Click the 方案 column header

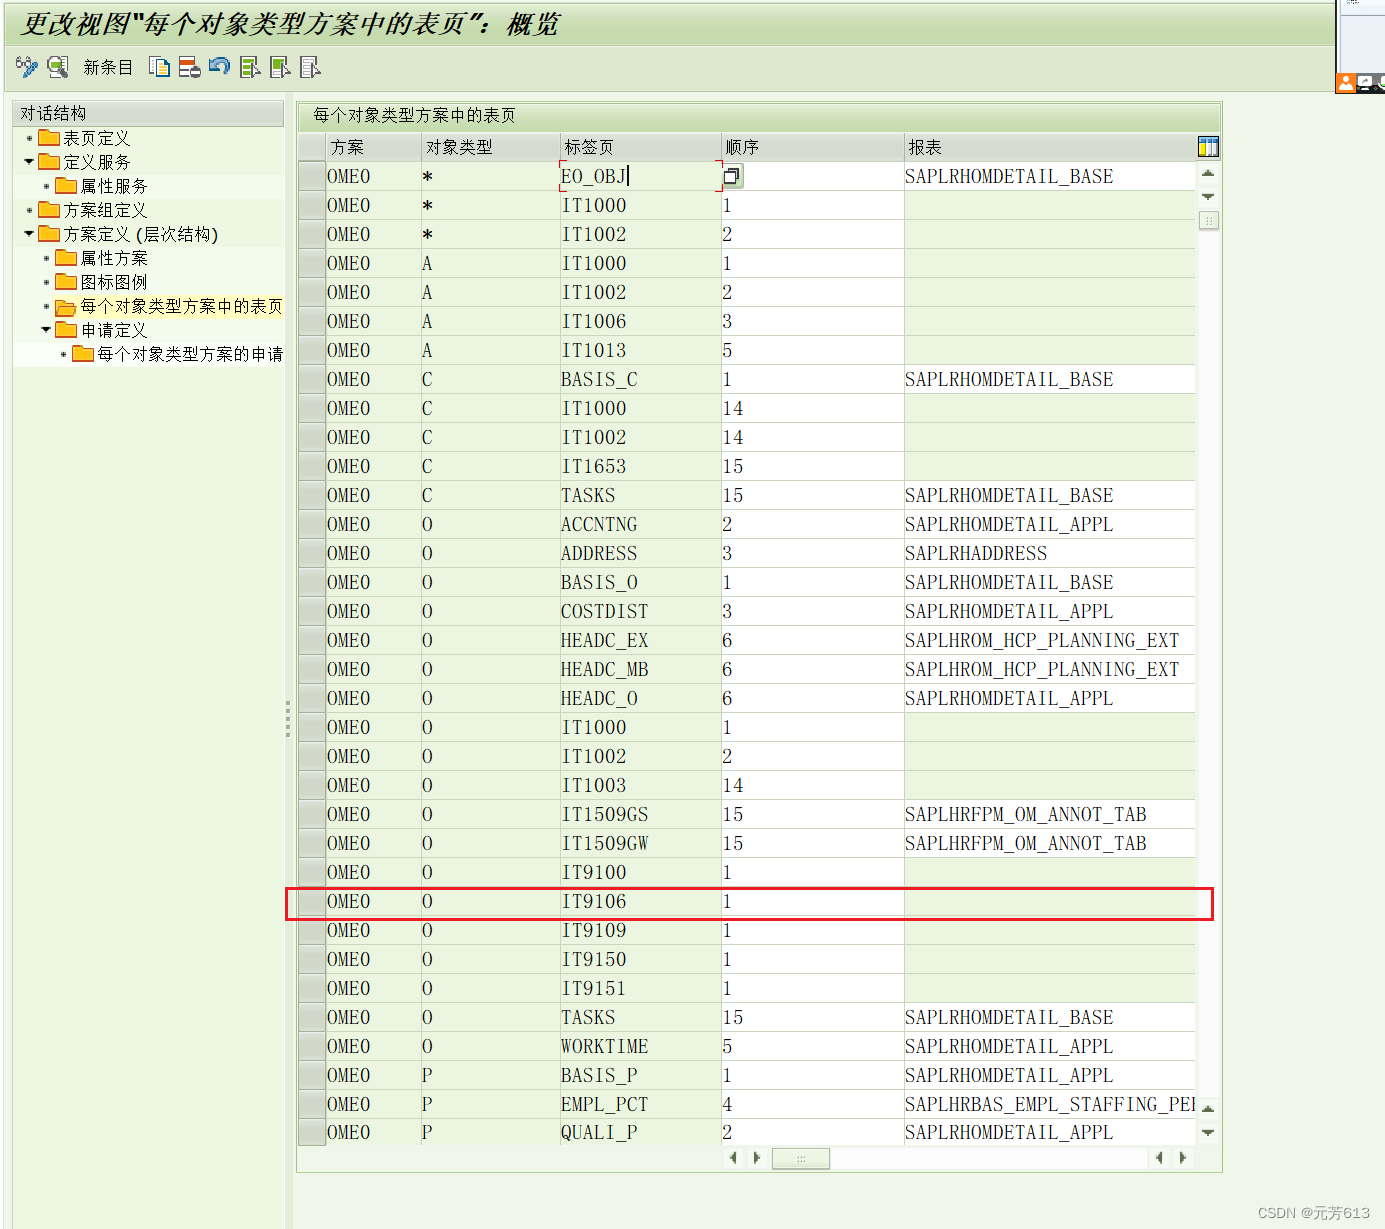pyautogui.click(x=373, y=147)
